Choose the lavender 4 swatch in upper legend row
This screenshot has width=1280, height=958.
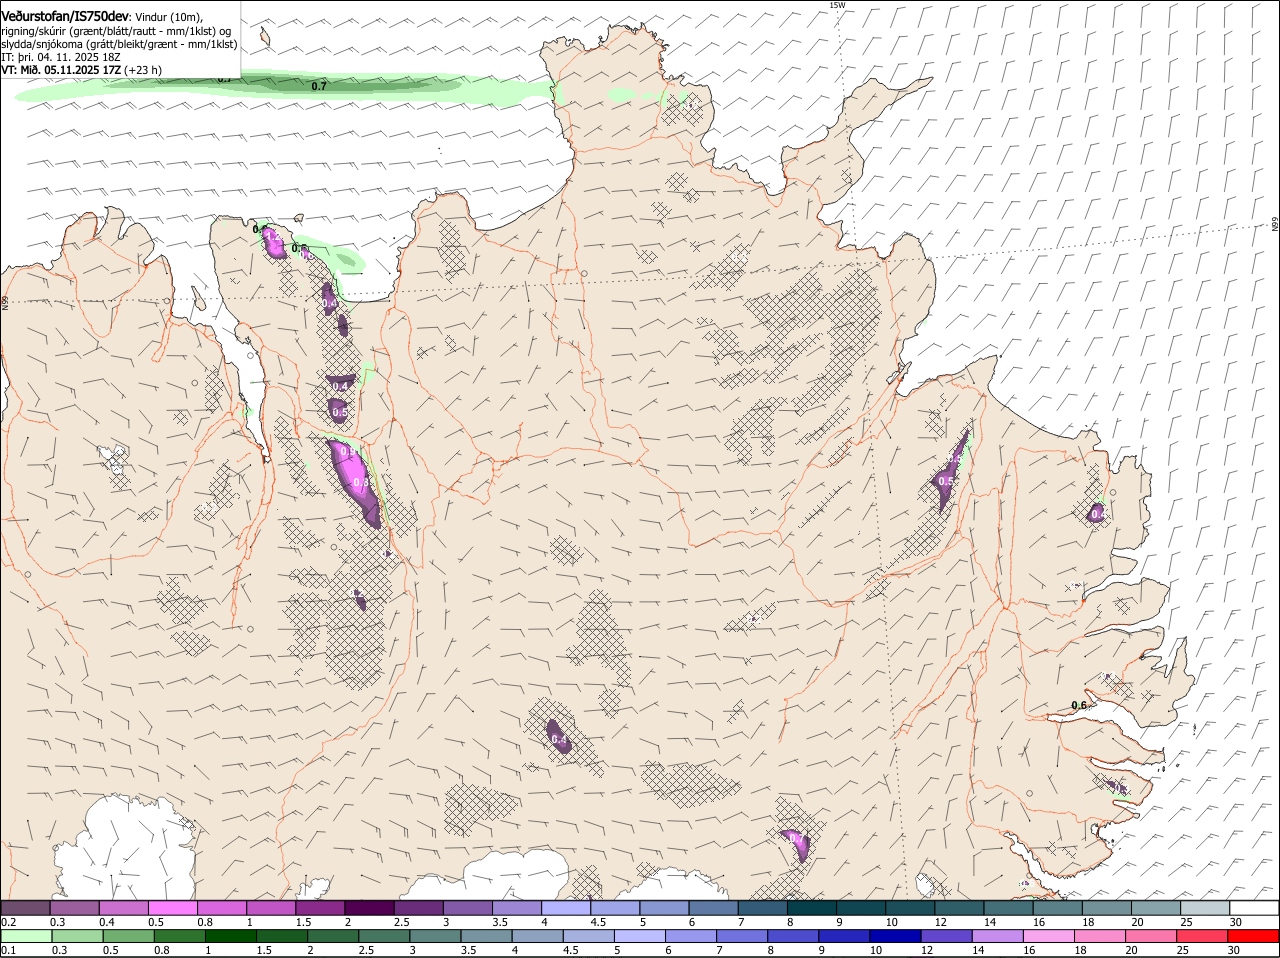pos(566,908)
